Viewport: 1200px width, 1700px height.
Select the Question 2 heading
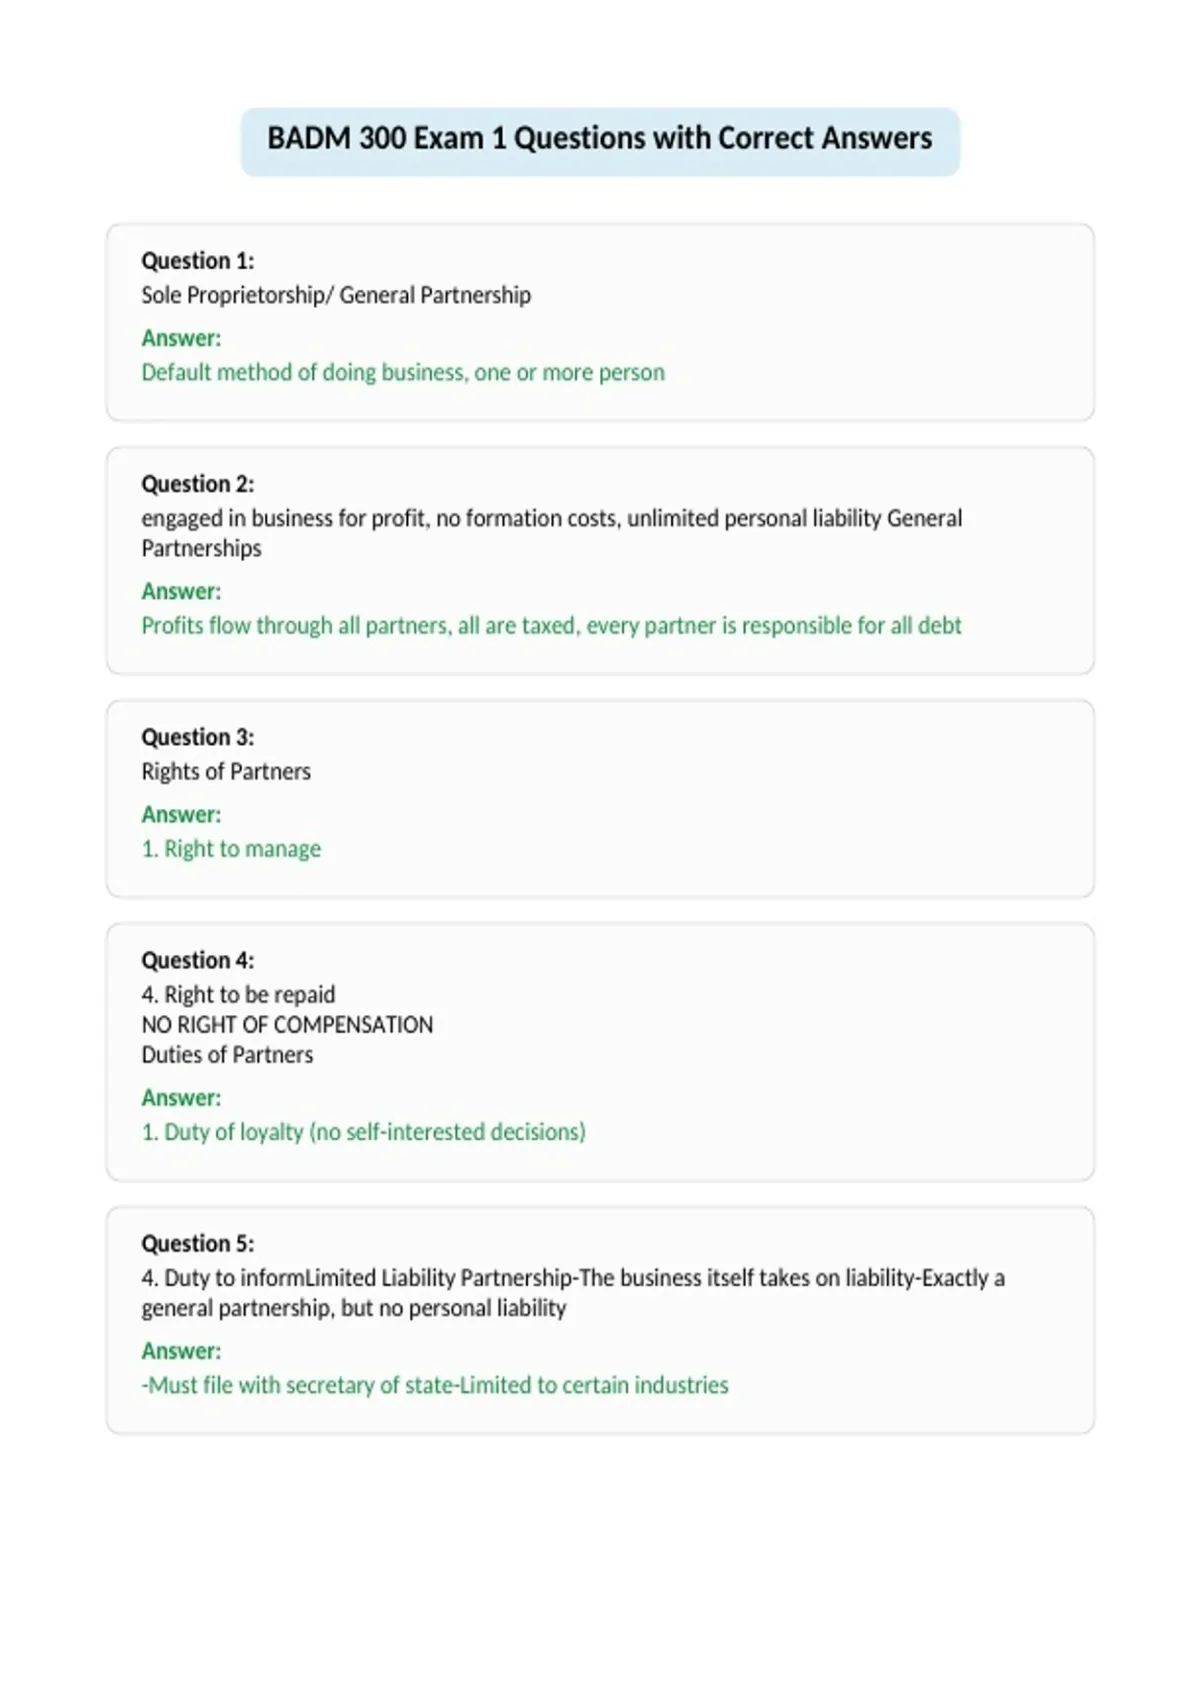[x=197, y=484]
